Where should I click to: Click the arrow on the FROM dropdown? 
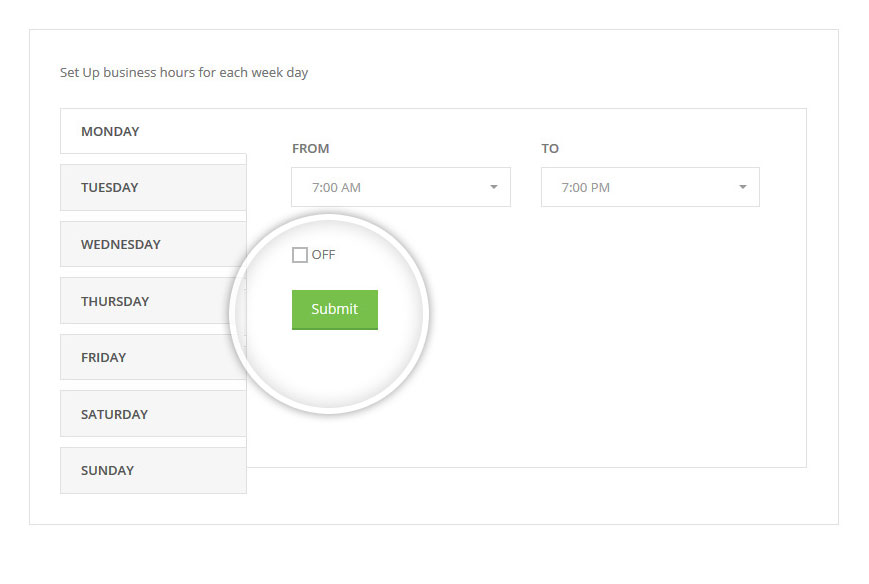494,187
